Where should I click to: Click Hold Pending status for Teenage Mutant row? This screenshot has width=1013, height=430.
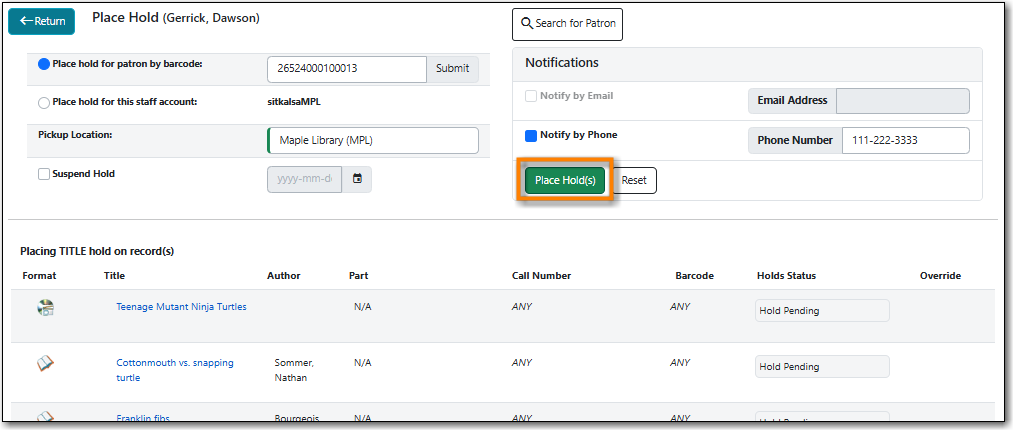click(x=822, y=311)
